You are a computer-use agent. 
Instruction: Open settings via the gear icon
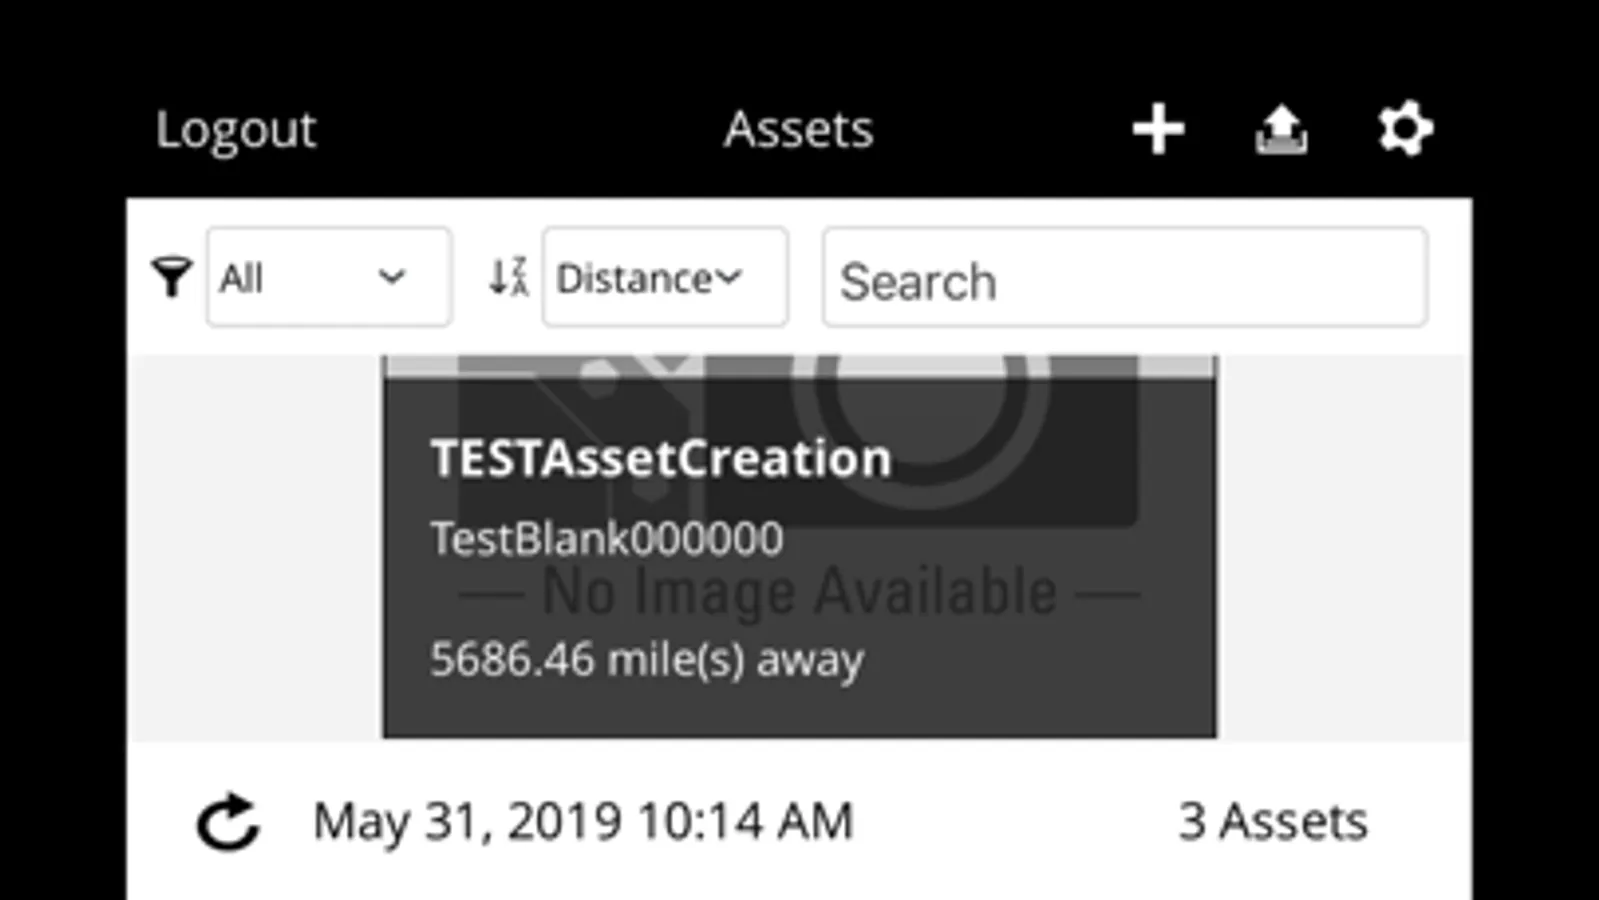1405,129
